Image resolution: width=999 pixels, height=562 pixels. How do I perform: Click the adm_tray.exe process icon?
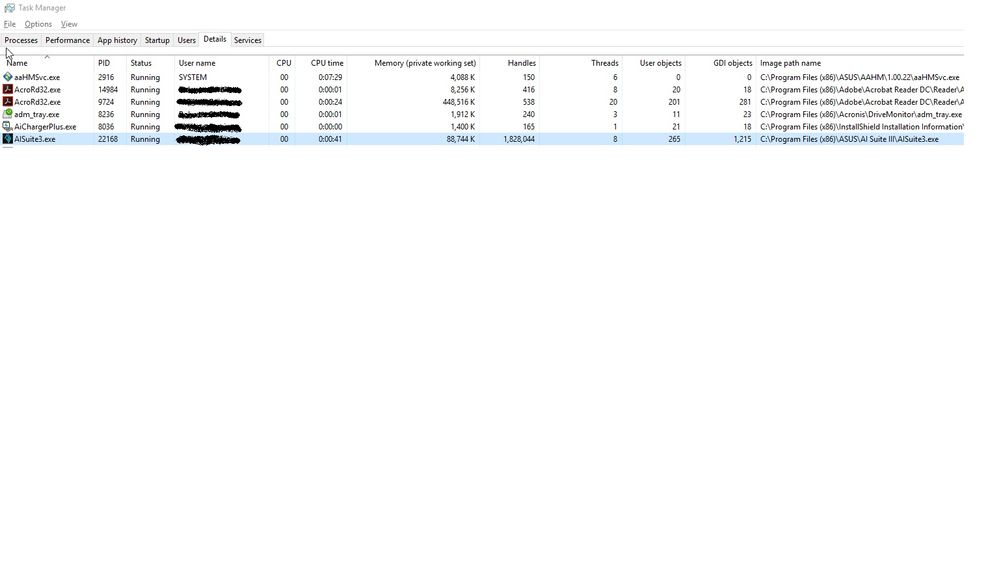(8, 114)
